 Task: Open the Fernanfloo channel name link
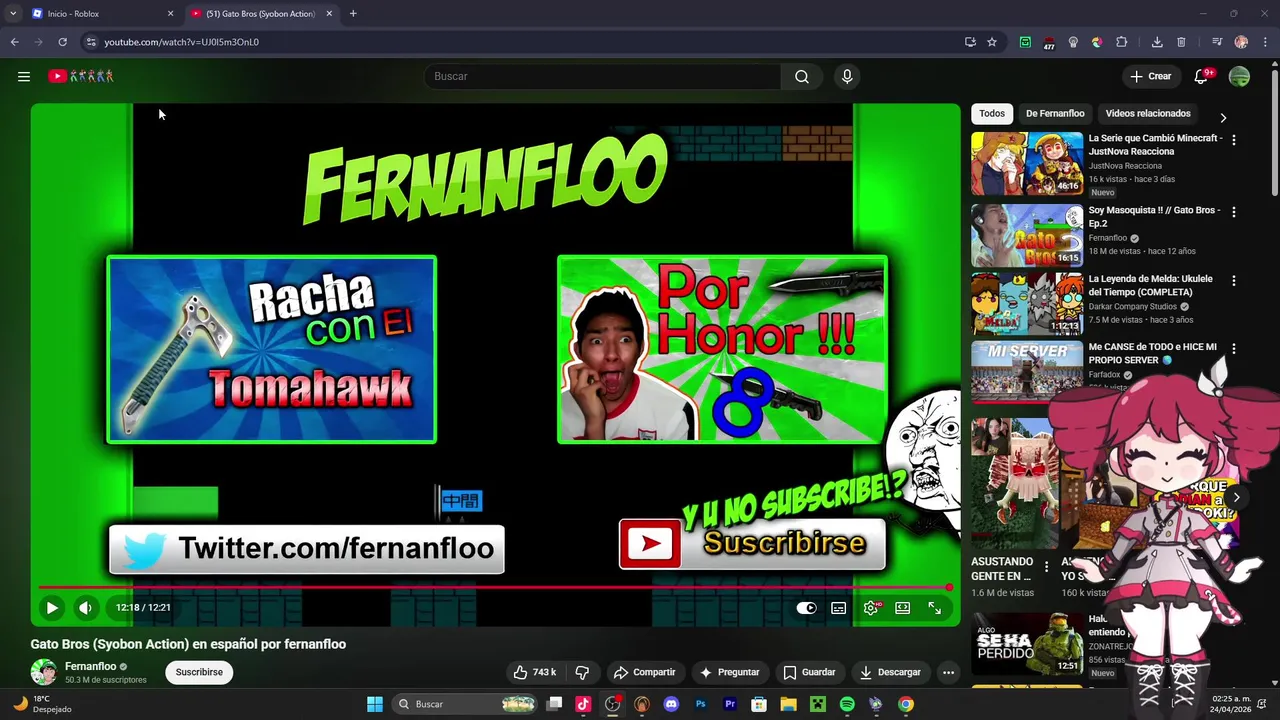click(x=90, y=666)
